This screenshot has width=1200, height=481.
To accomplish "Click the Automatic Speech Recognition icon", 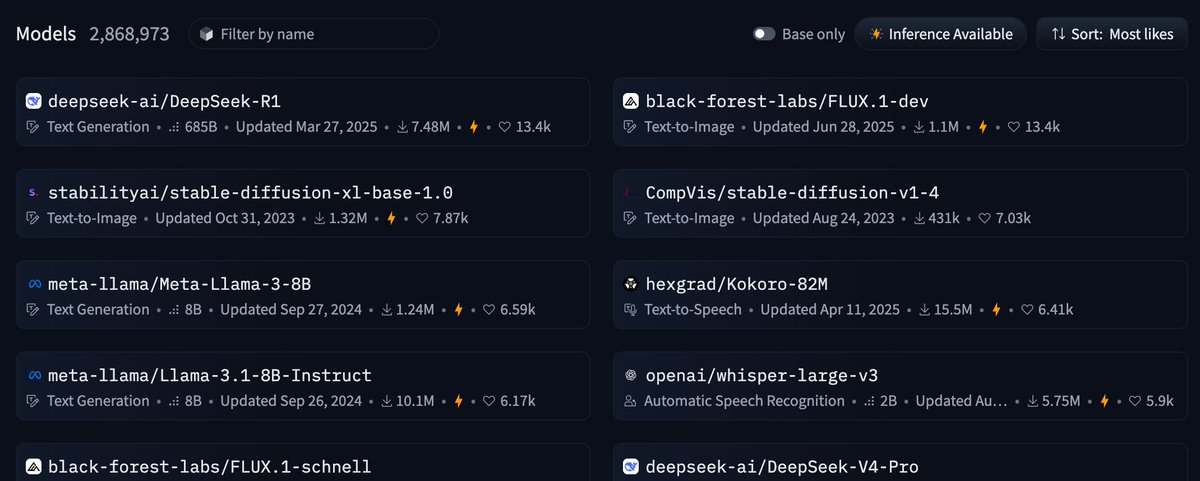I will point(630,402).
